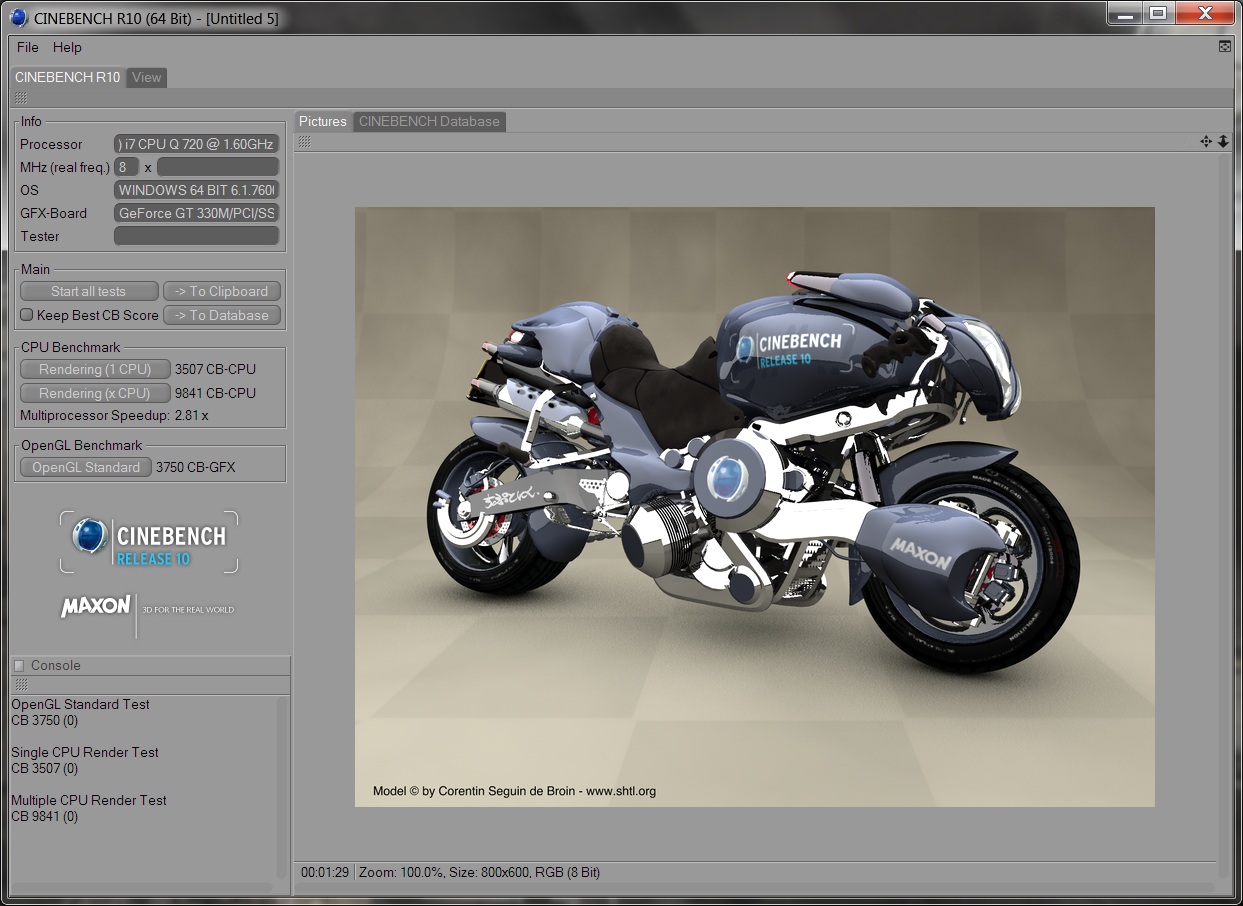Click console line 'Single CPU Render Test'

[85, 752]
